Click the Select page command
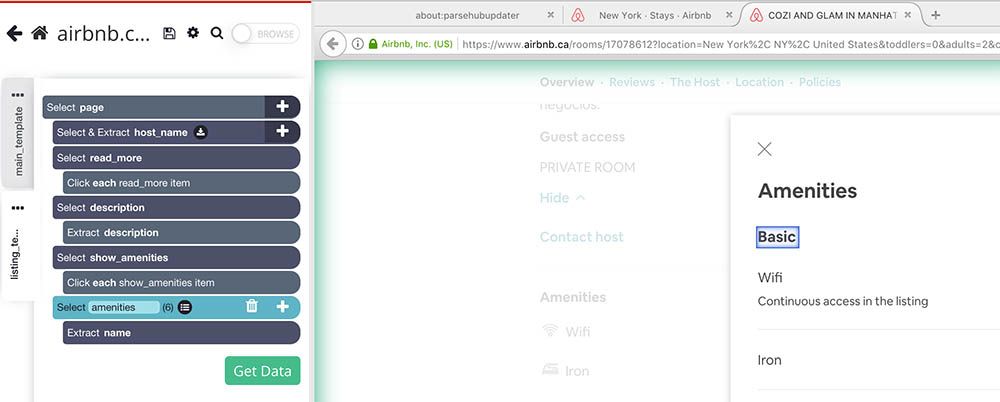1000x402 pixels. [154, 107]
